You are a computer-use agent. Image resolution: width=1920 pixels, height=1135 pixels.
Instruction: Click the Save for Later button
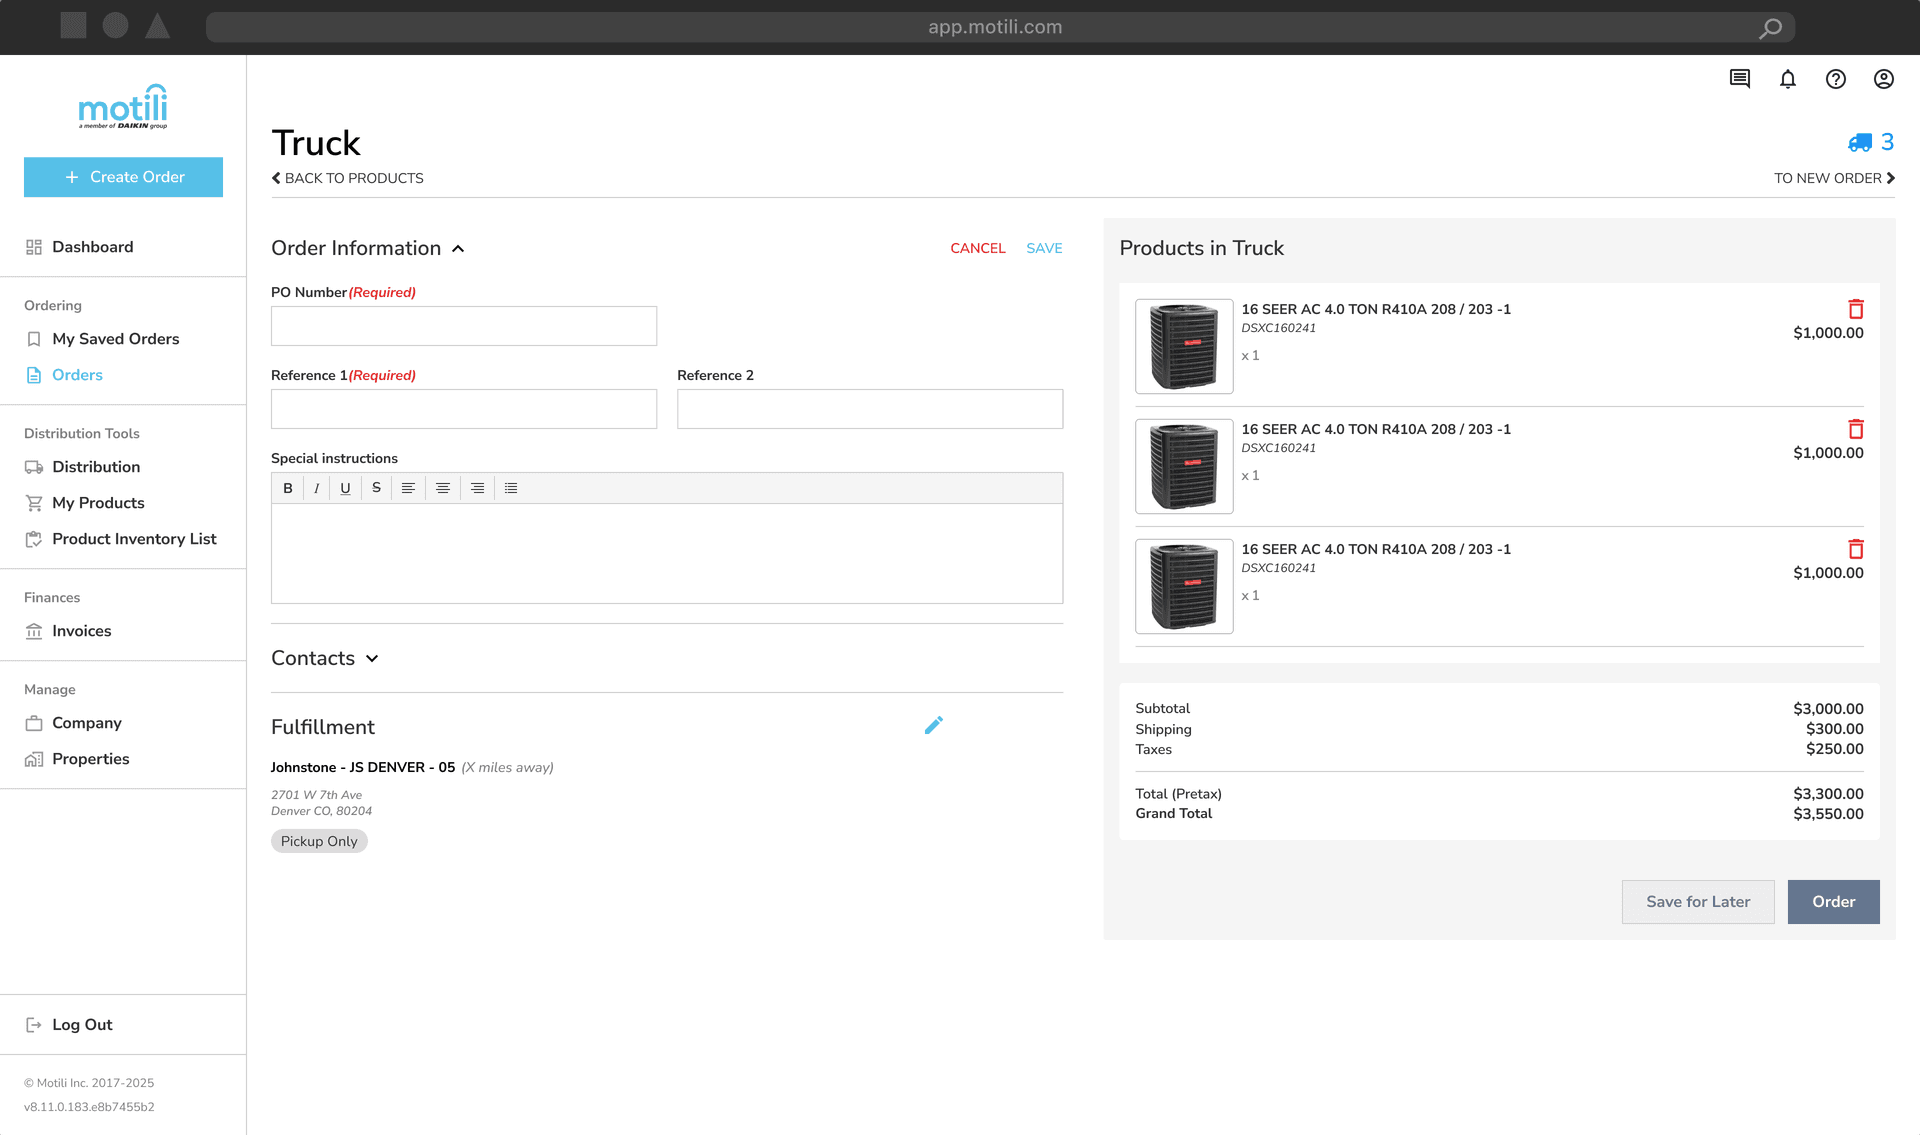(x=1697, y=901)
